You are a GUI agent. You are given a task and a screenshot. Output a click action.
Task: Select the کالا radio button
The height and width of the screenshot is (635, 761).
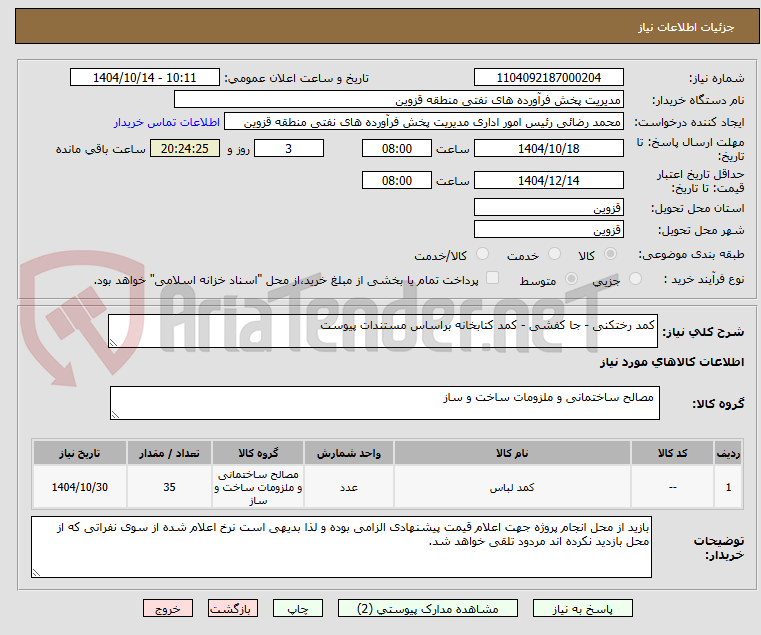click(610, 254)
